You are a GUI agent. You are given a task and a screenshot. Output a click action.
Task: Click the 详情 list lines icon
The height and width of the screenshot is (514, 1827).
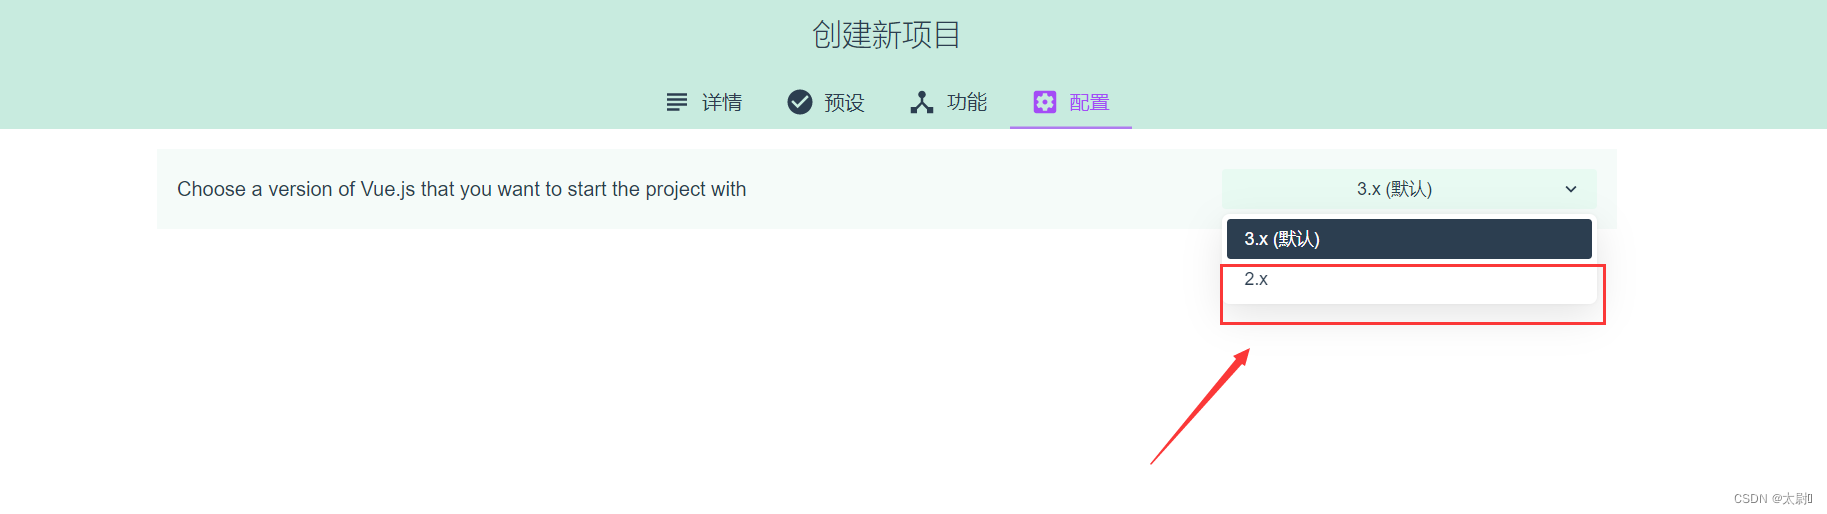tap(677, 102)
